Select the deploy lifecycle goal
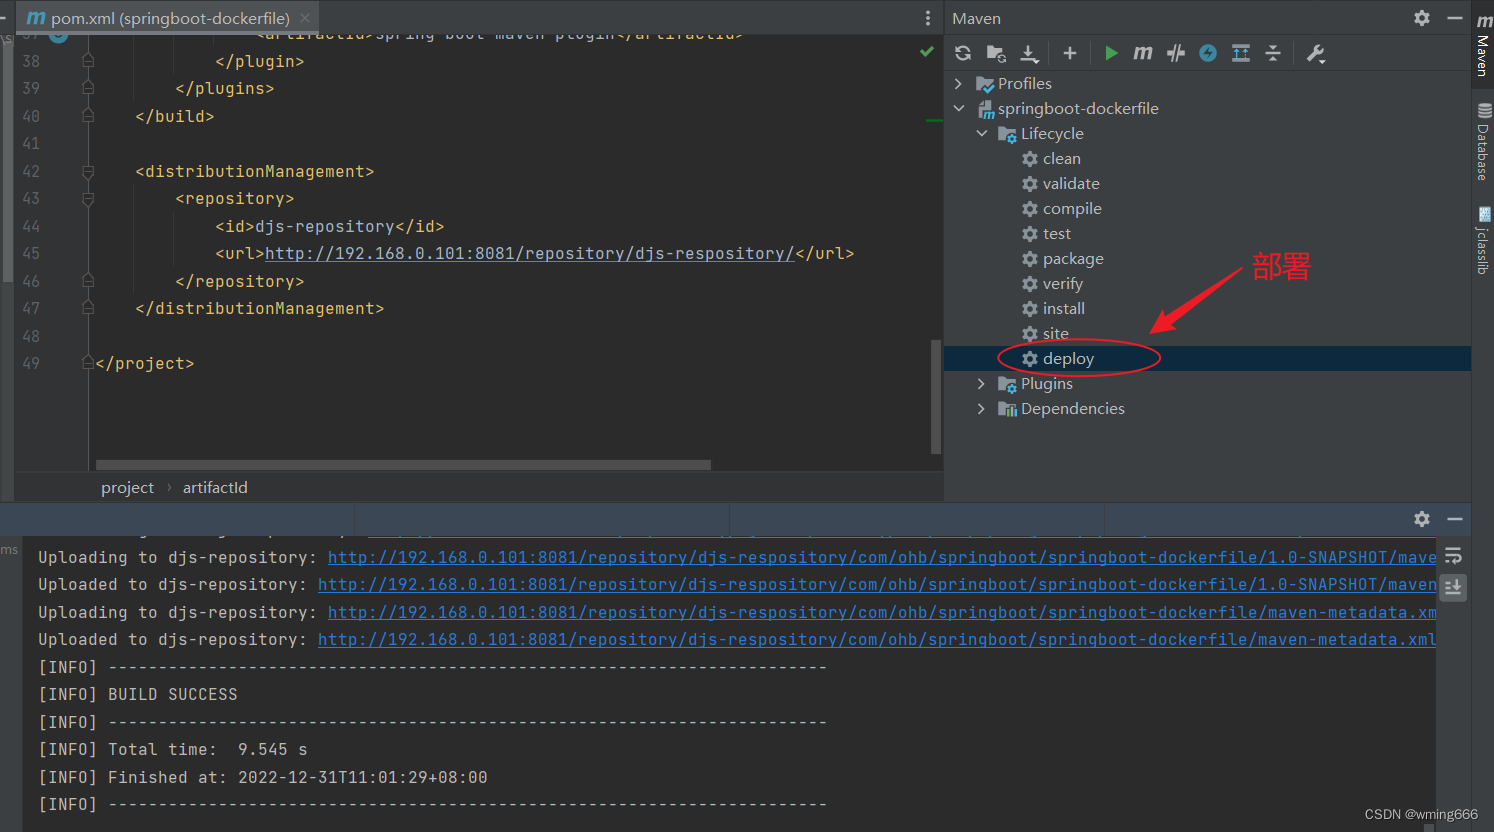The image size is (1494, 832). coord(1068,358)
